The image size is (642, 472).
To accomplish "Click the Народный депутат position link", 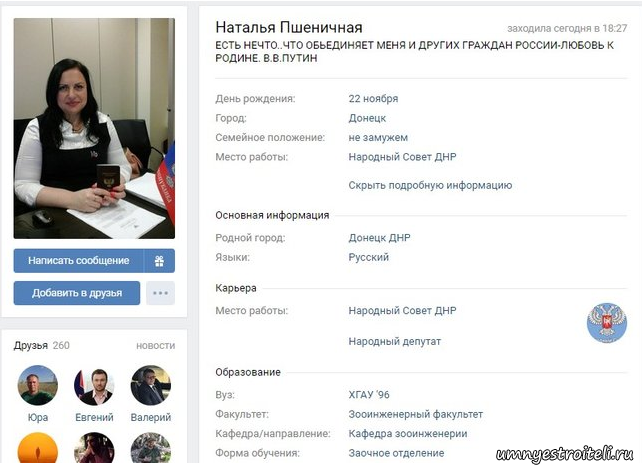I will pos(395,341).
